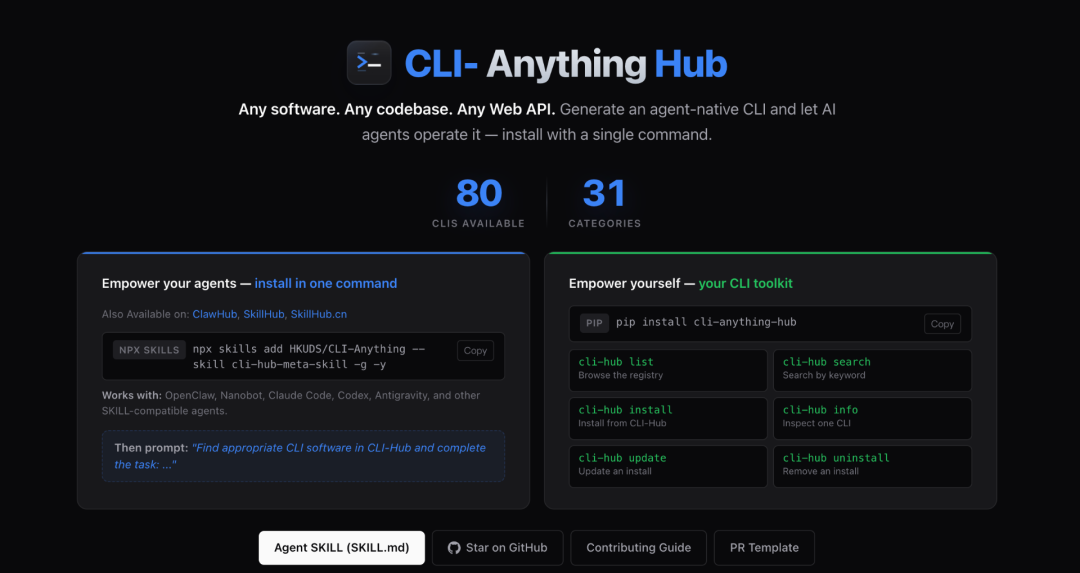Click the 'Install from CLI-Hub' description
The image size is (1080, 573).
(x=622, y=424)
